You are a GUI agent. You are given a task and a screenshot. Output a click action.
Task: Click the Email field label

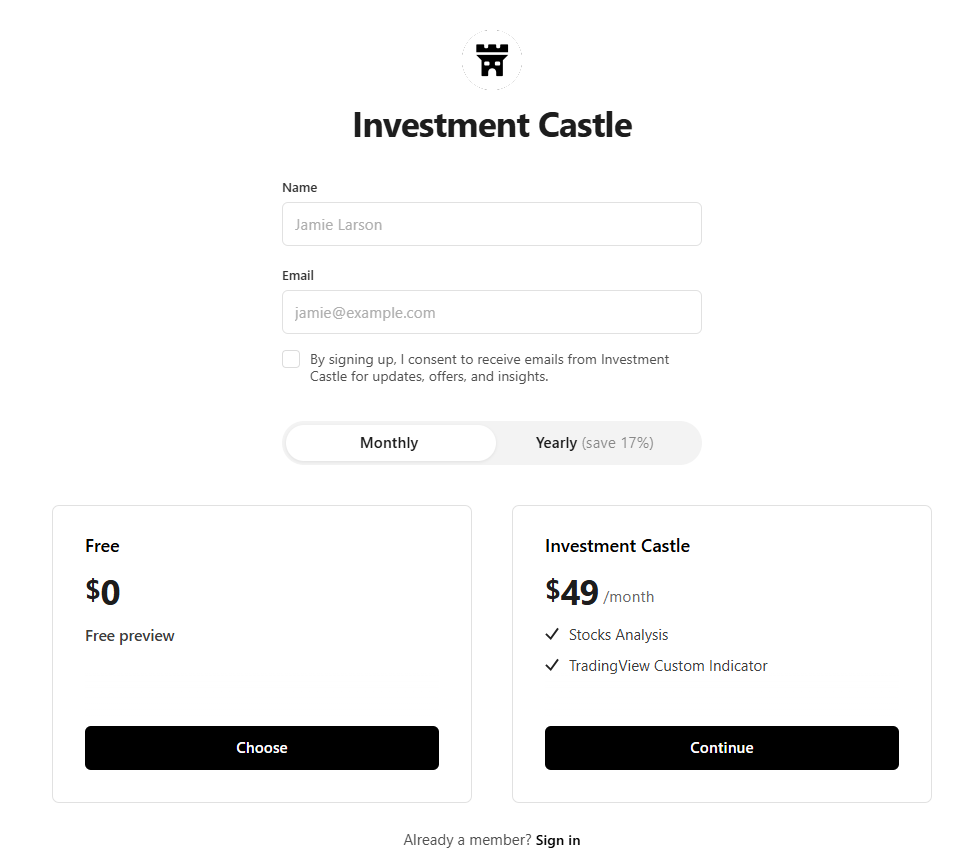[298, 275]
